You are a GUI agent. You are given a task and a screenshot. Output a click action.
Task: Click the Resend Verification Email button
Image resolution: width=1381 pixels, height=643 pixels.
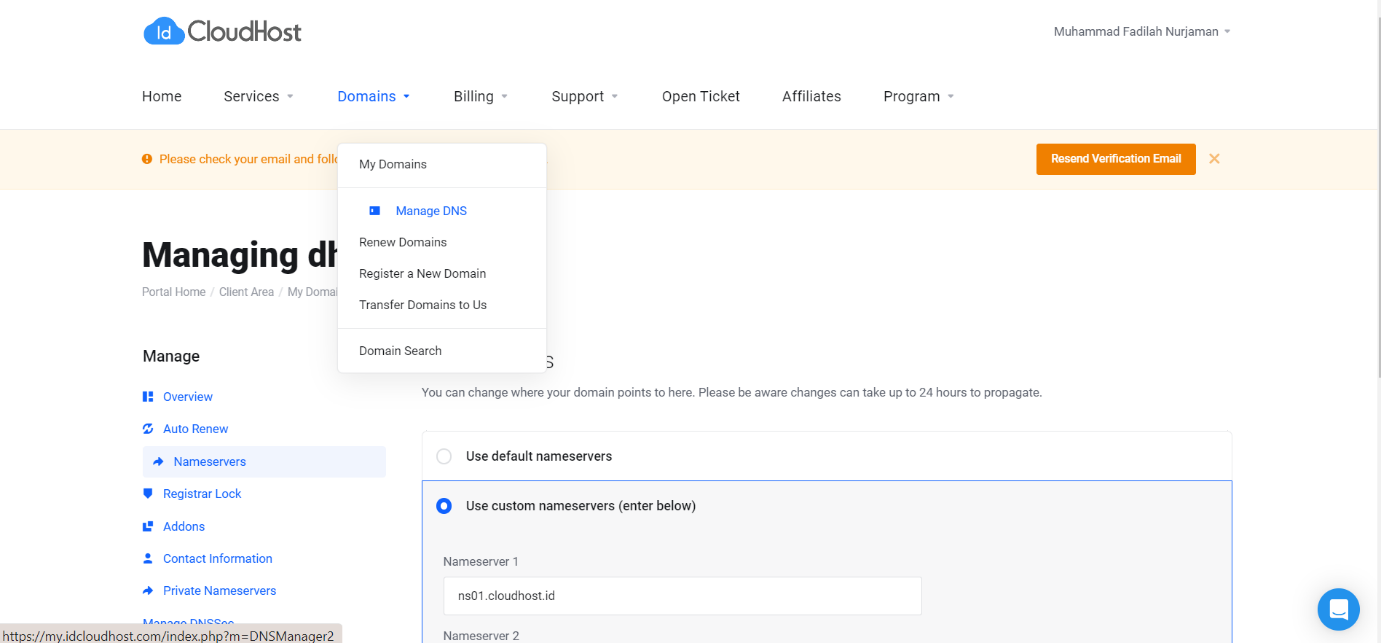click(x=1116, y=159)
